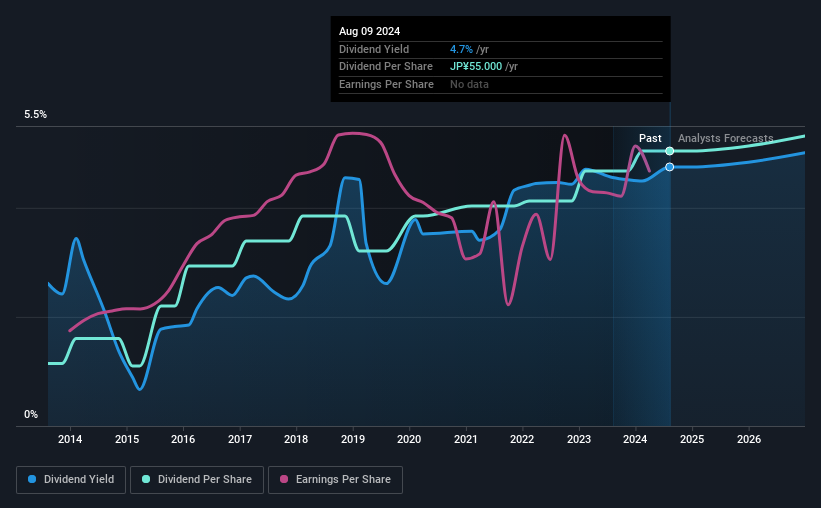
Task: Click the tooltip Earnings Per Share row label
Action: coord(386,84)
